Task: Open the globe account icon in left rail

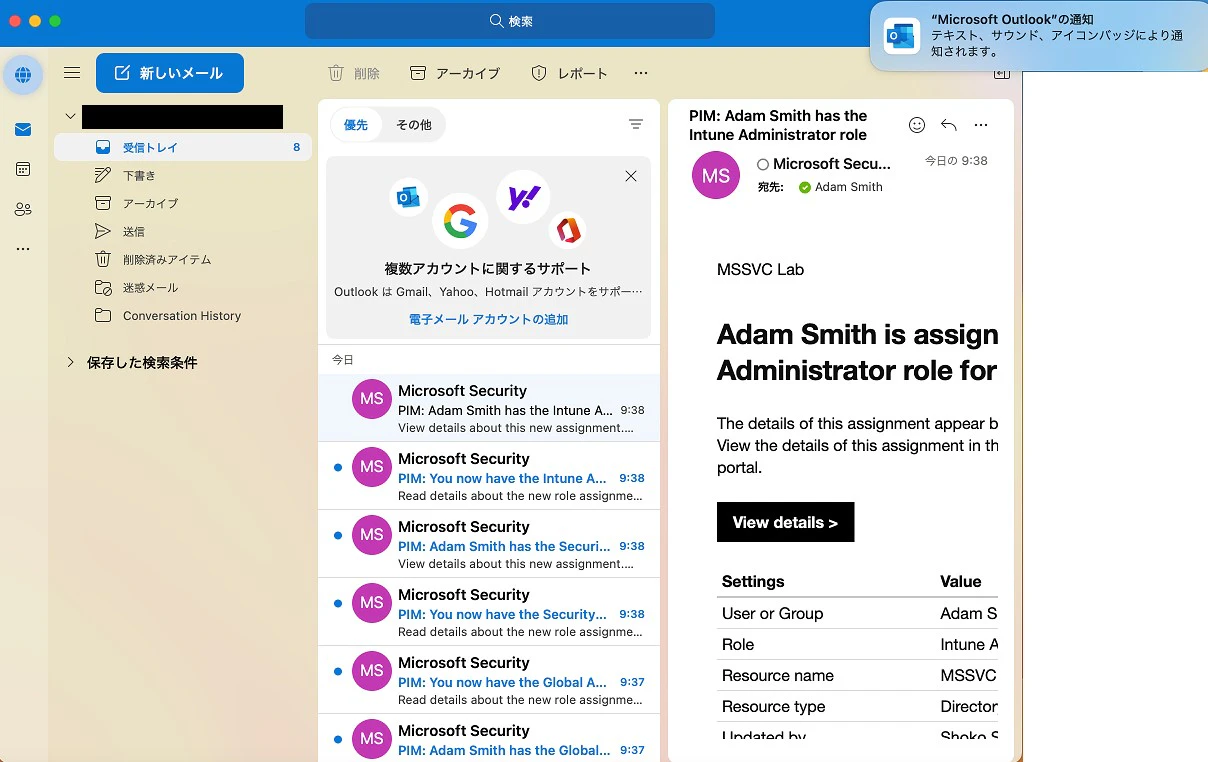Action: pyautogui.click(x=23, y=75)
